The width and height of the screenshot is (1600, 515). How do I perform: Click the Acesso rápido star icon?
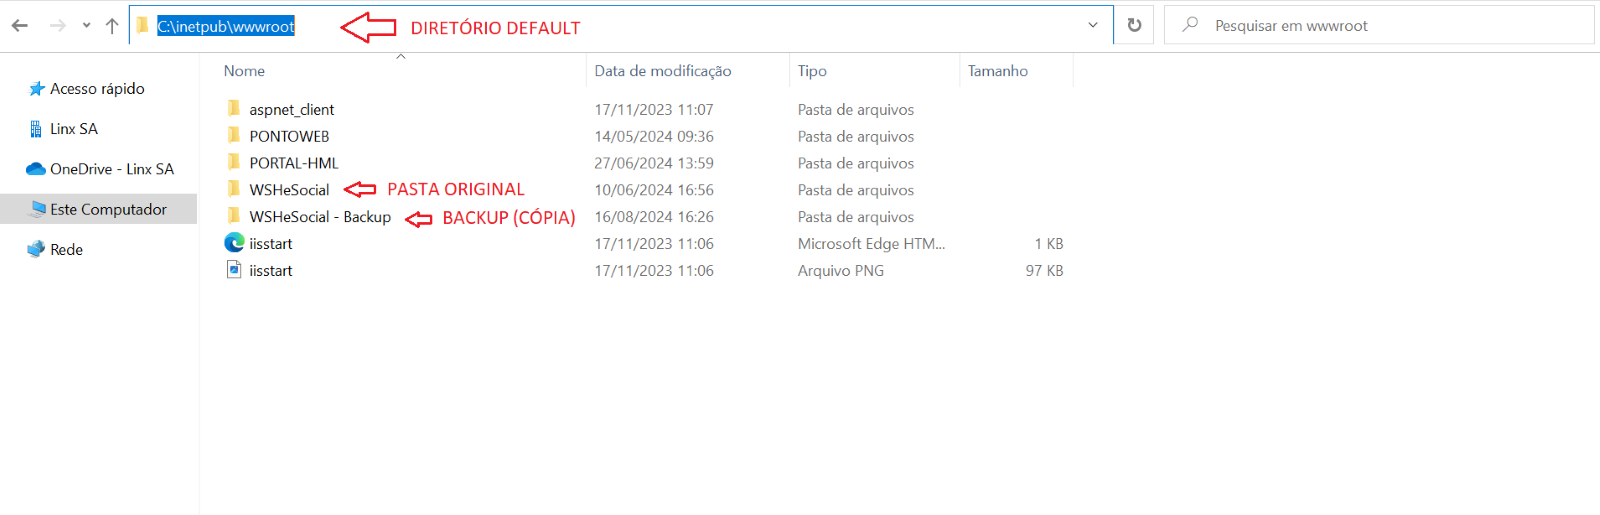(37, 89)
